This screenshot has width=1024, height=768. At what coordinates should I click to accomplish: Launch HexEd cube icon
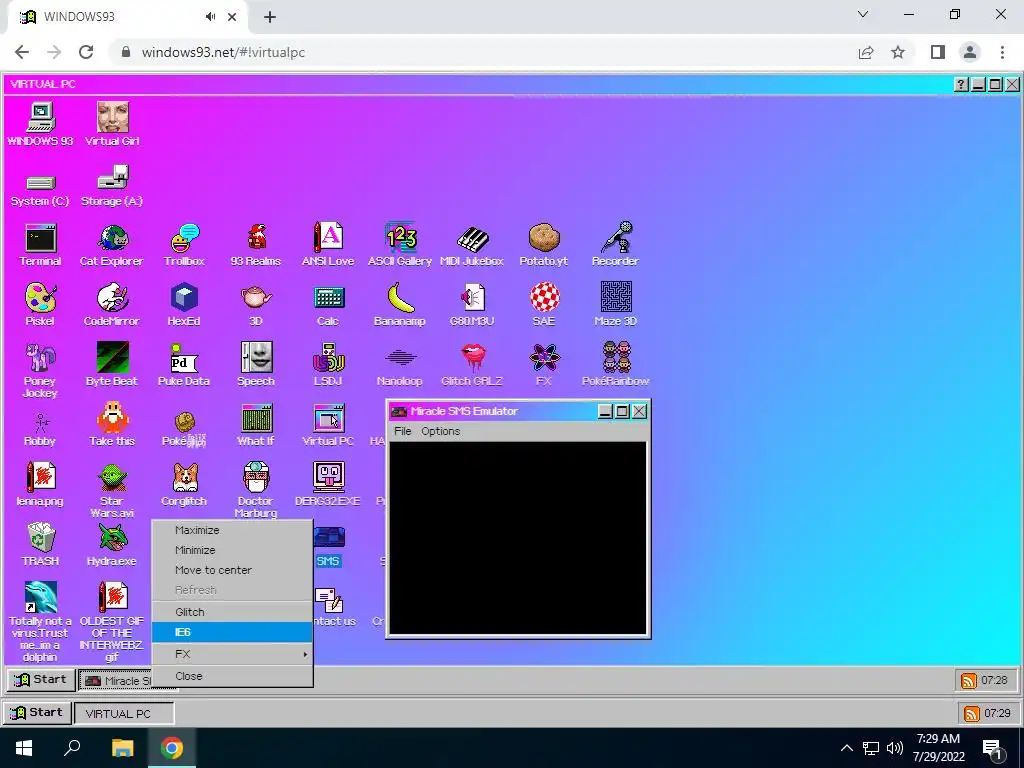(184, 305)
